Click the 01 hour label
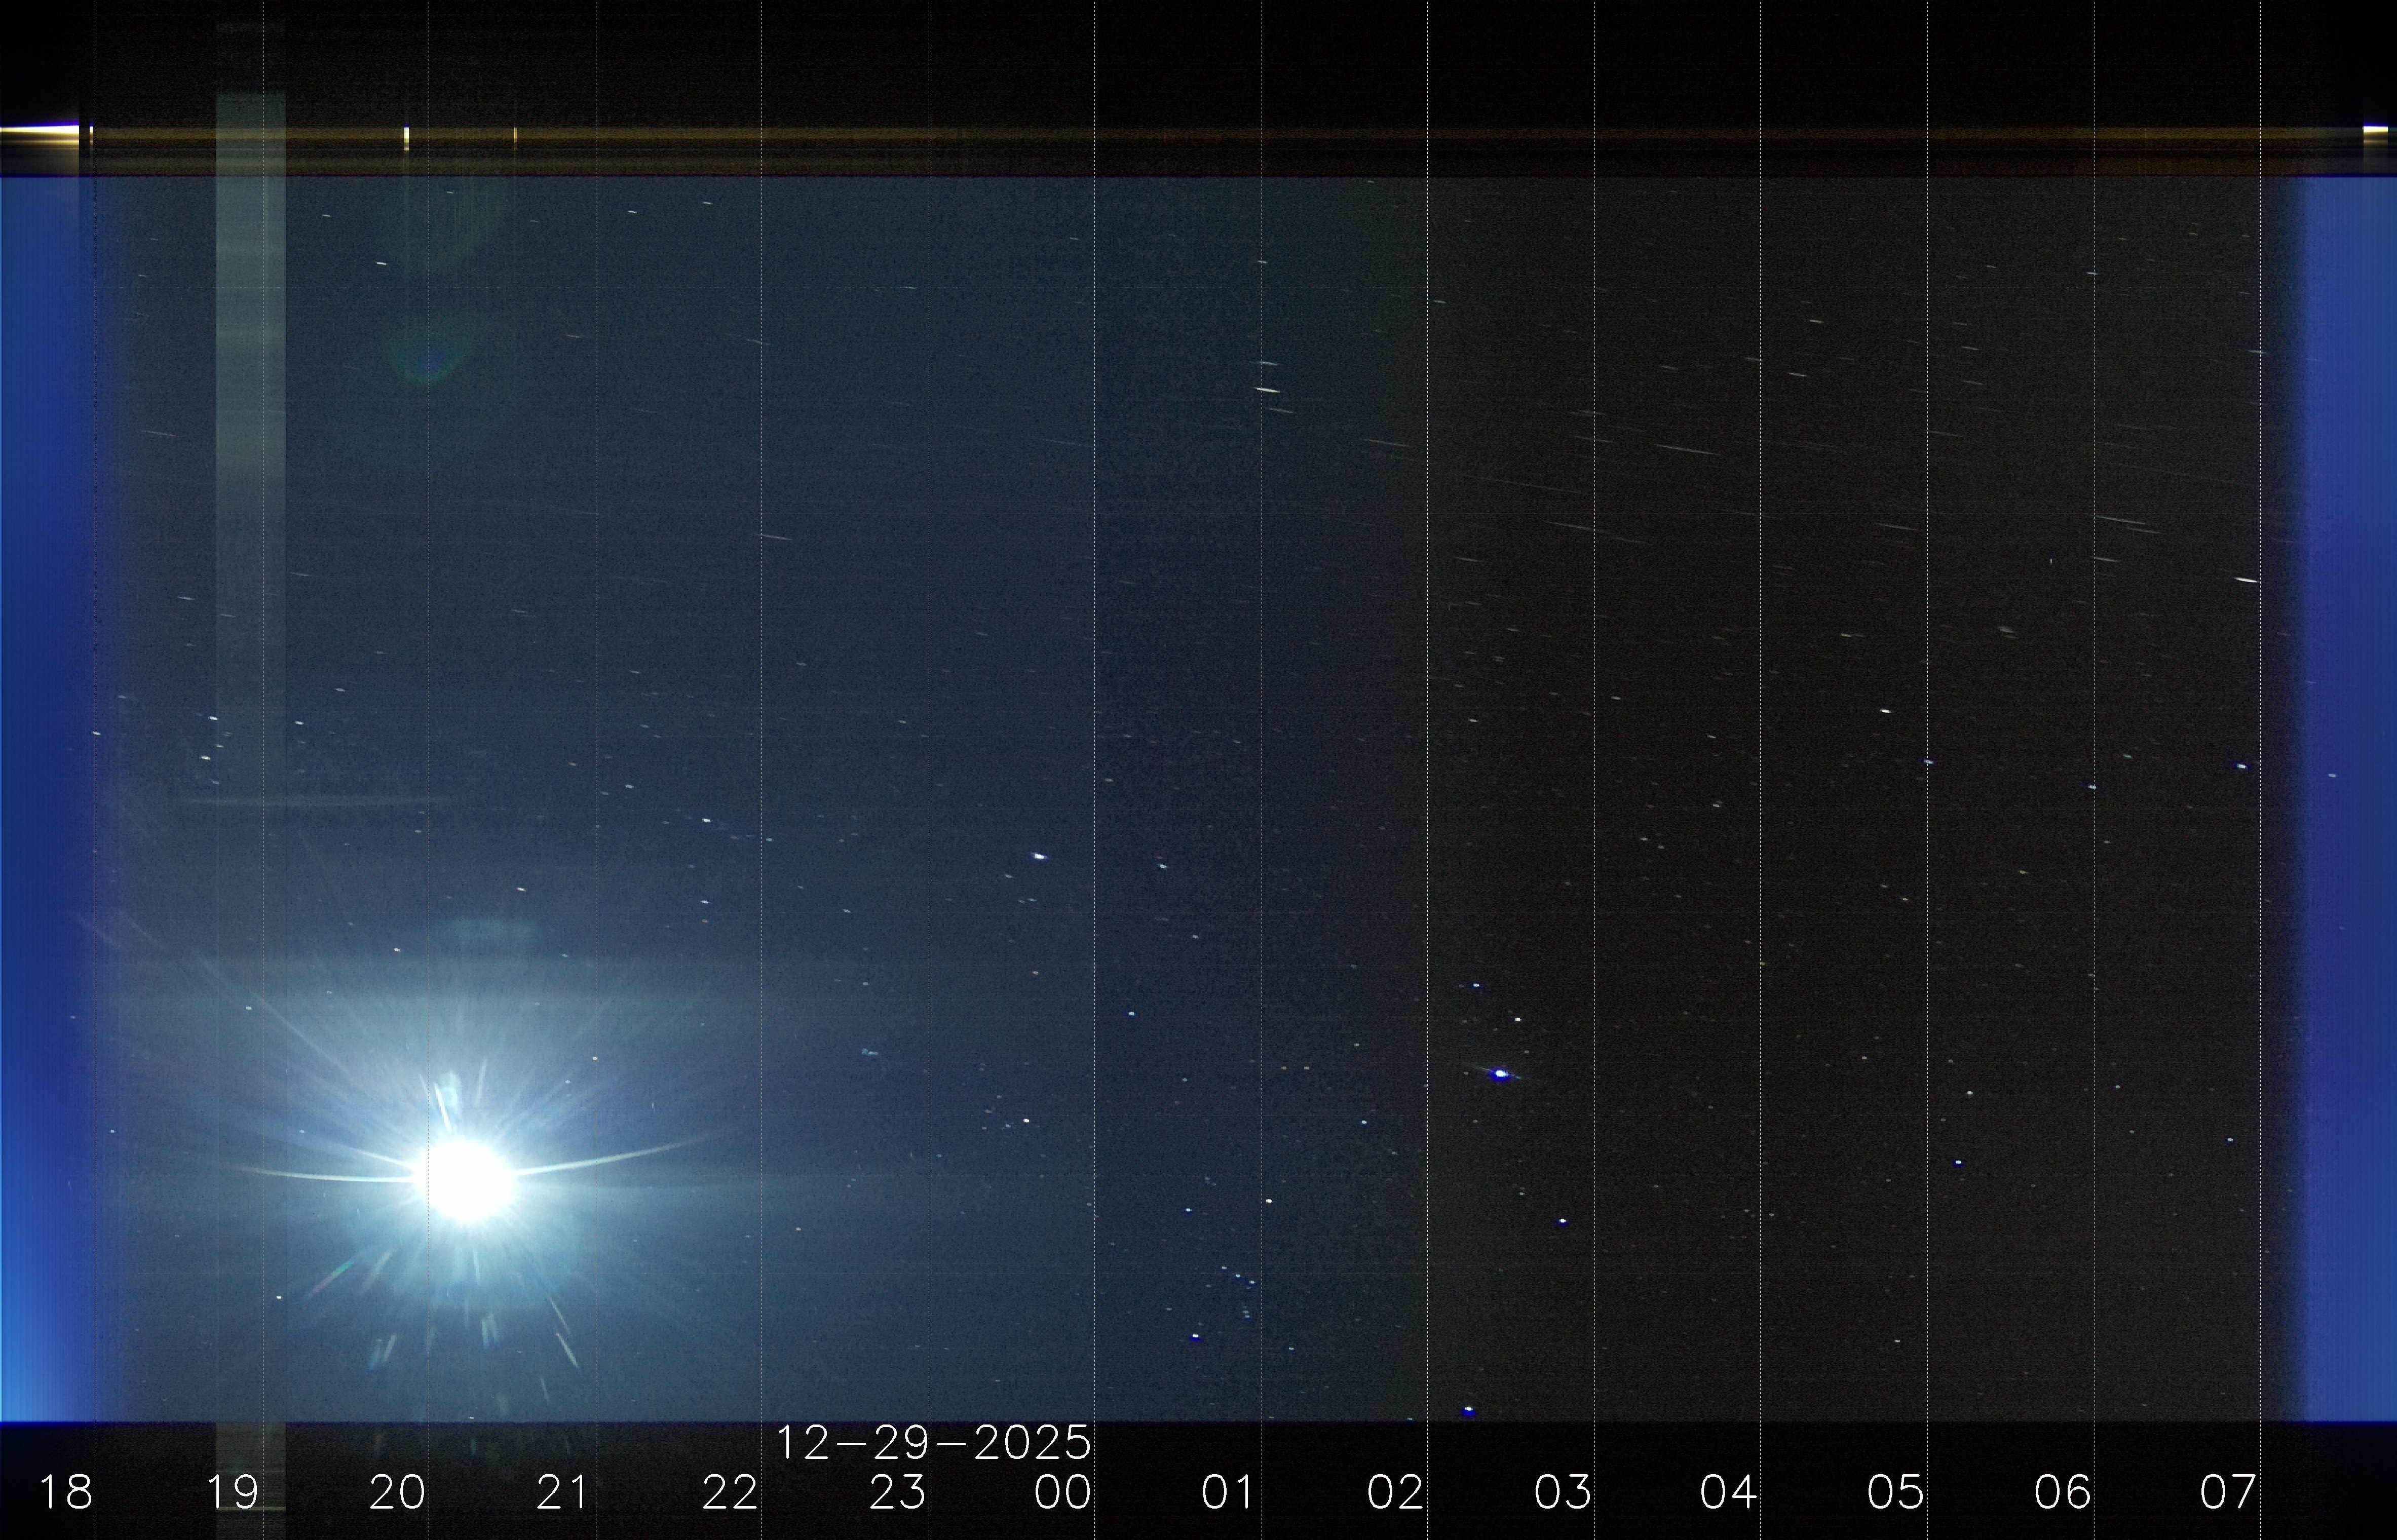 tap(1228, 1493)
